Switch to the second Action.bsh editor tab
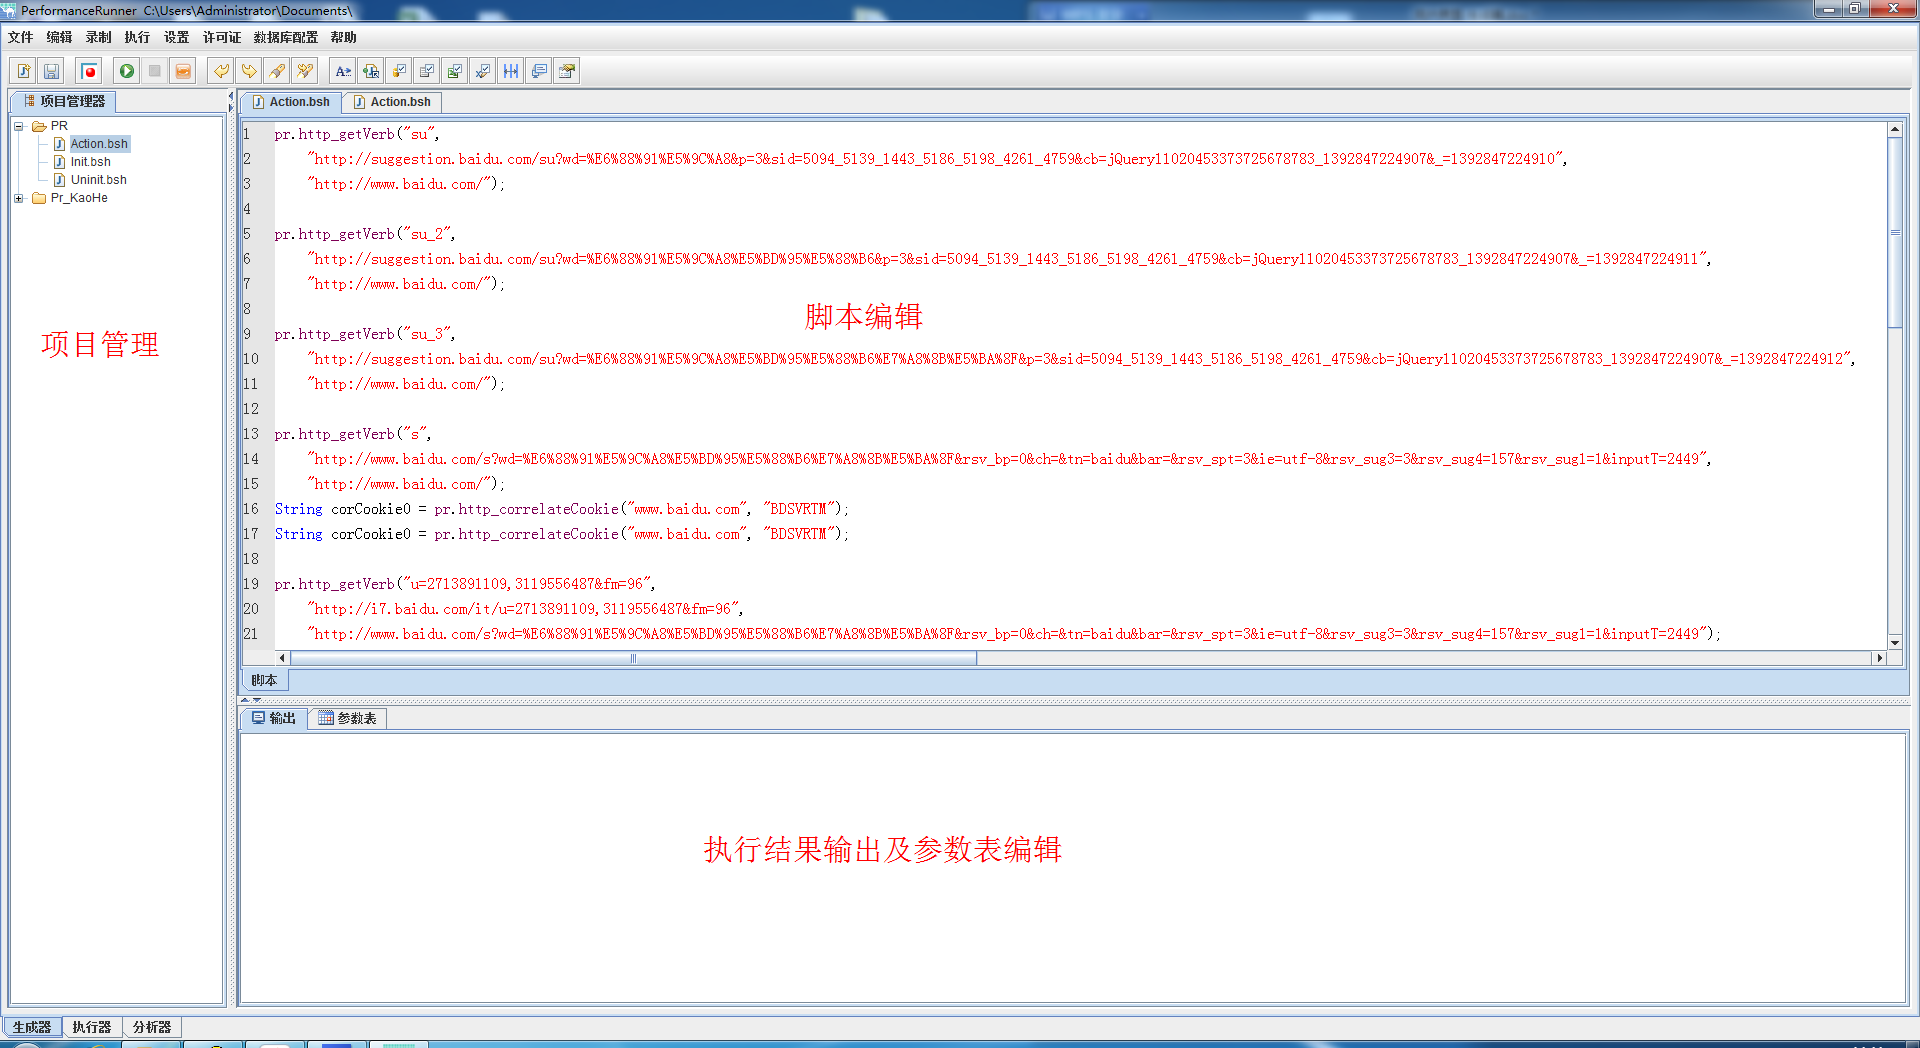Viewport: 1920px width, 1048px height. point(392,102)
